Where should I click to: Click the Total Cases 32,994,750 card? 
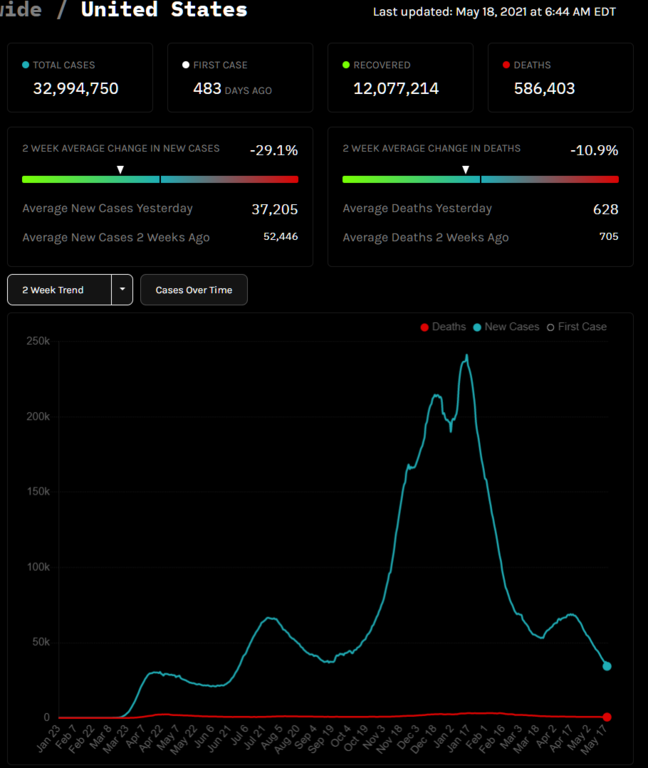80,77
